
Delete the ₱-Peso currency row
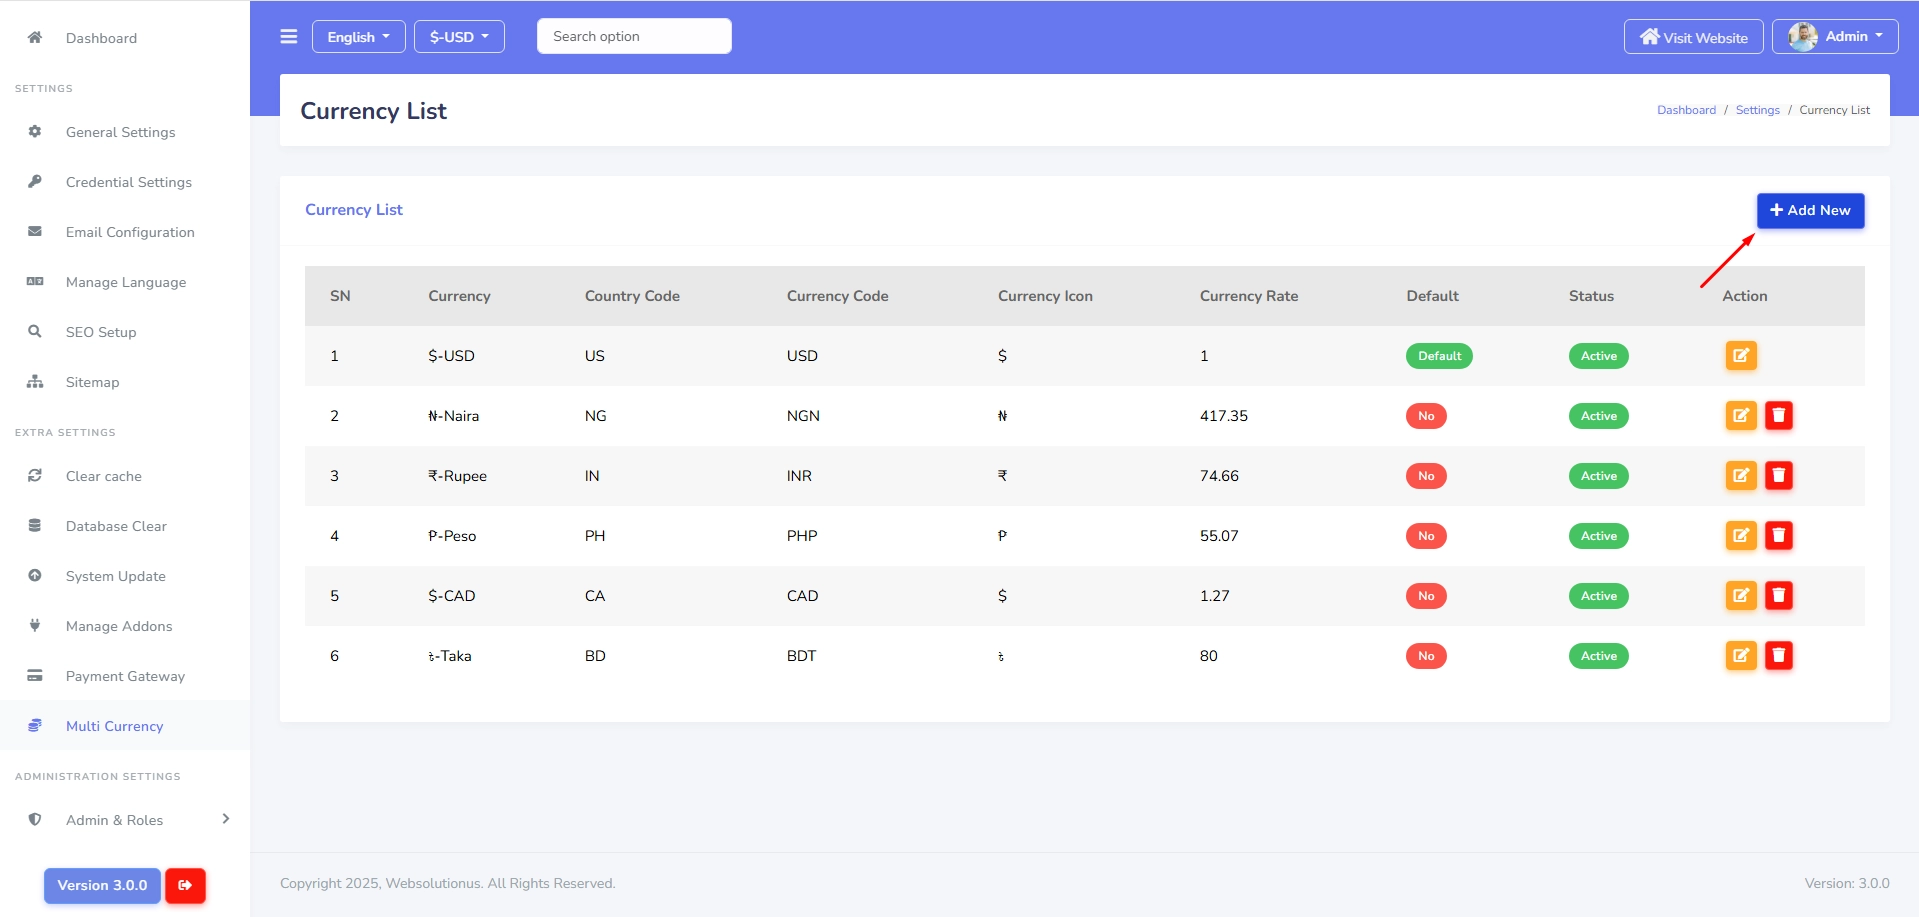1779,536
